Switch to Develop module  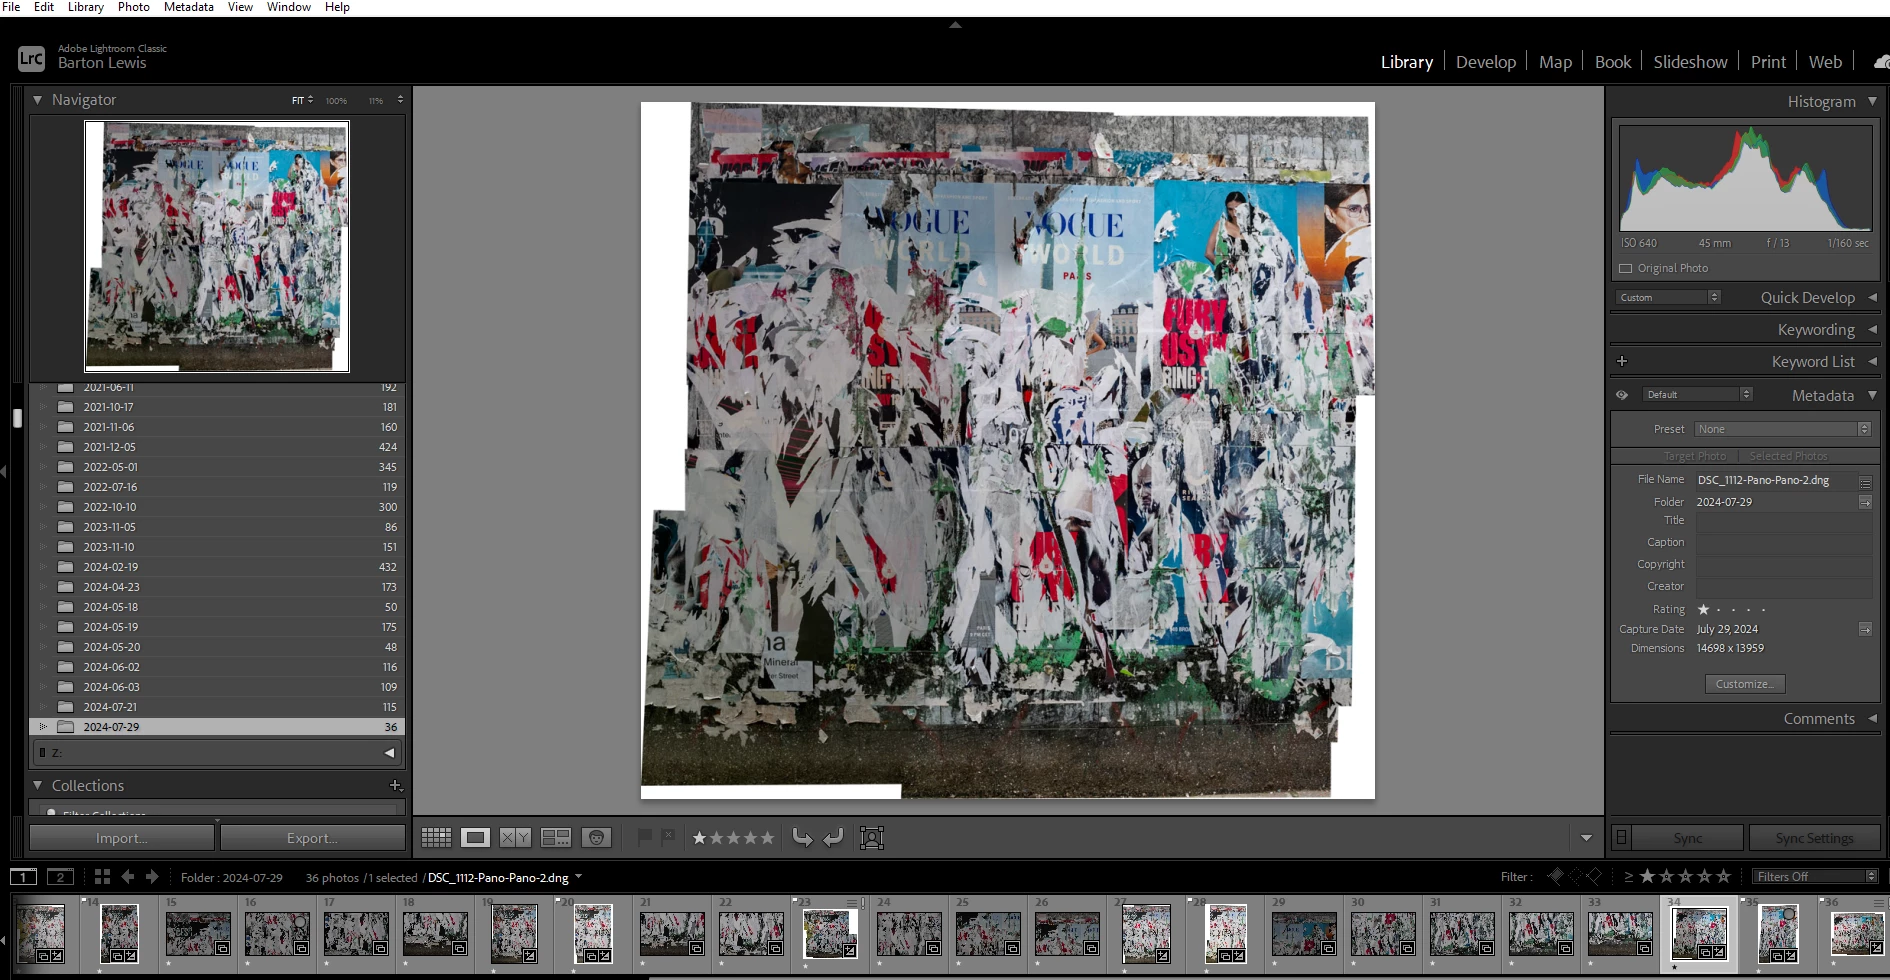click(x=1485, y=62)
